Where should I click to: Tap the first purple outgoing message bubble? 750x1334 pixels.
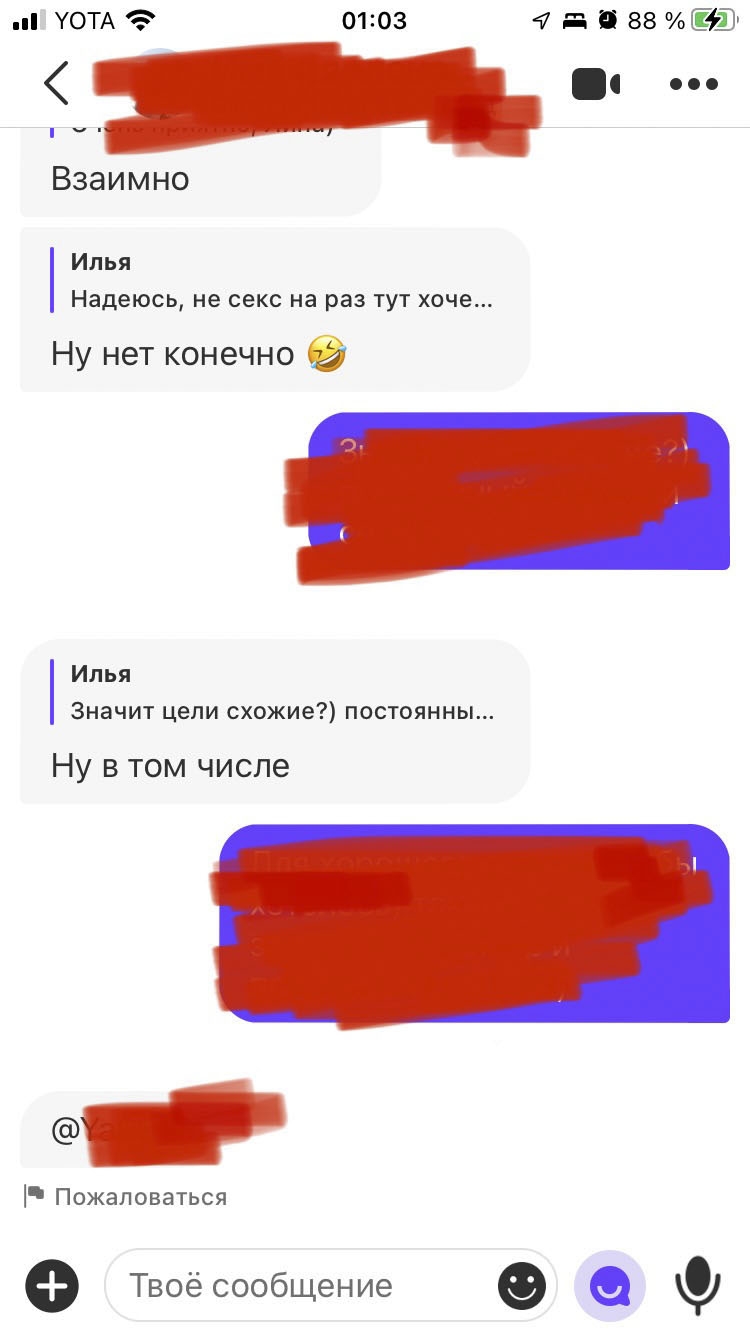click(x=519, y=491)
